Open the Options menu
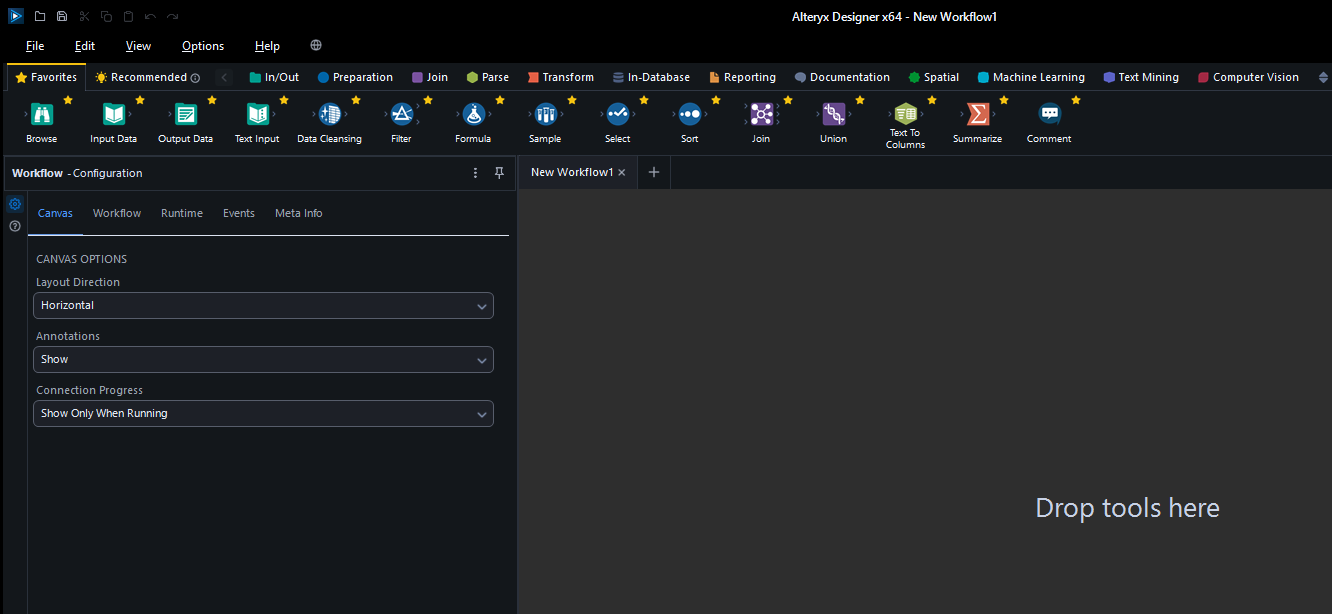 coord(202,46)
